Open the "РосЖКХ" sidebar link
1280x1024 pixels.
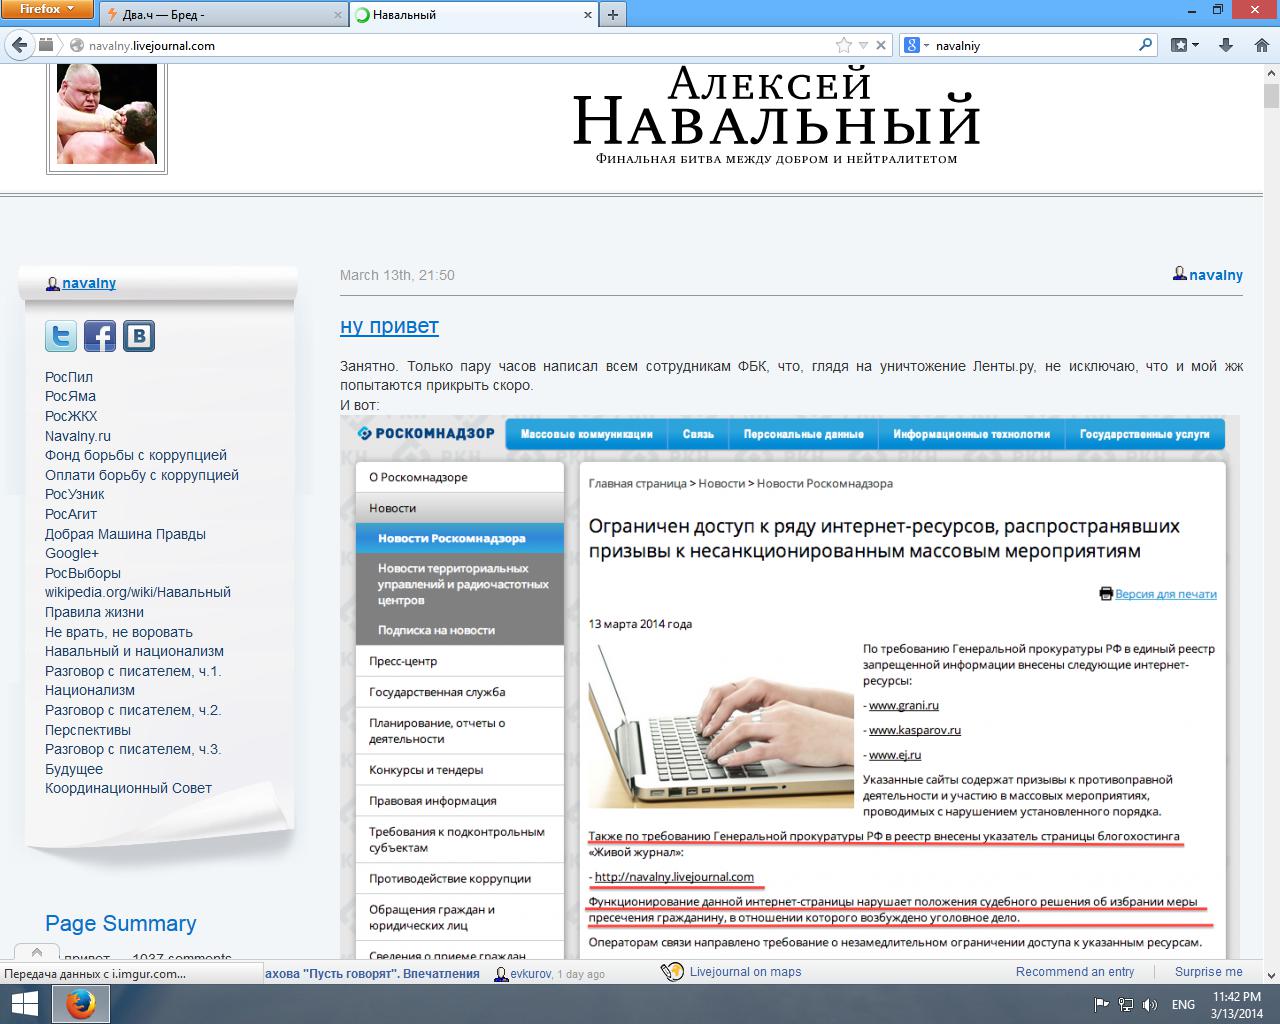point(71,416)
